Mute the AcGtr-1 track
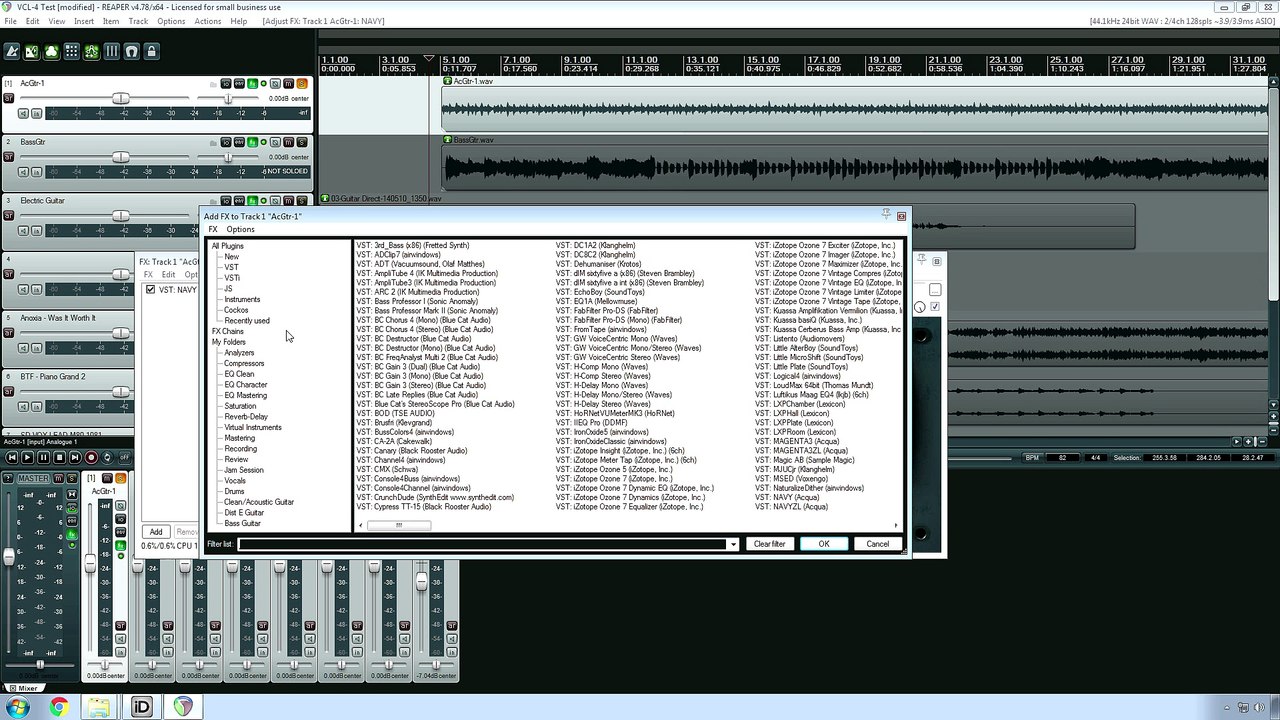Image resolution: width=1280 pixels, height=720 pixels. click(289, 84)
